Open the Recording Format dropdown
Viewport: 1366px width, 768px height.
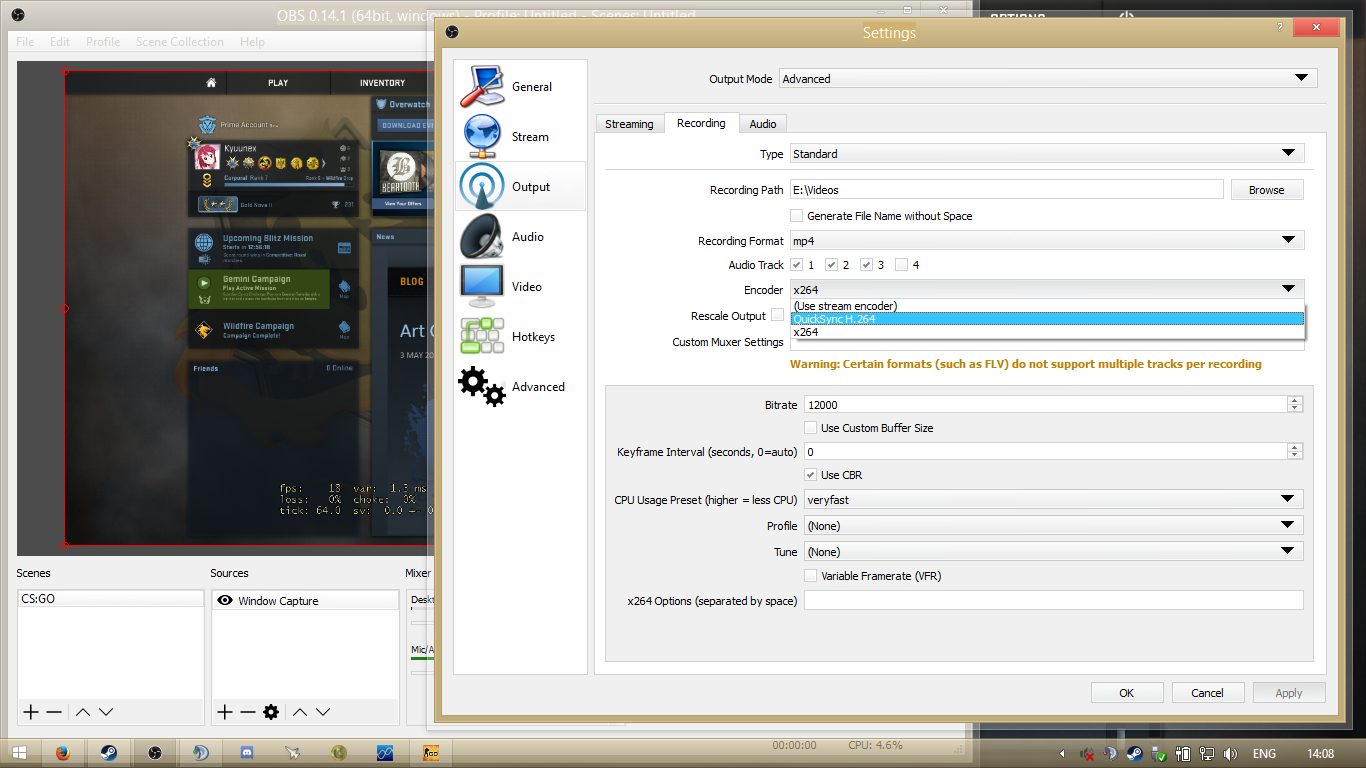(x=1047, y=241)
